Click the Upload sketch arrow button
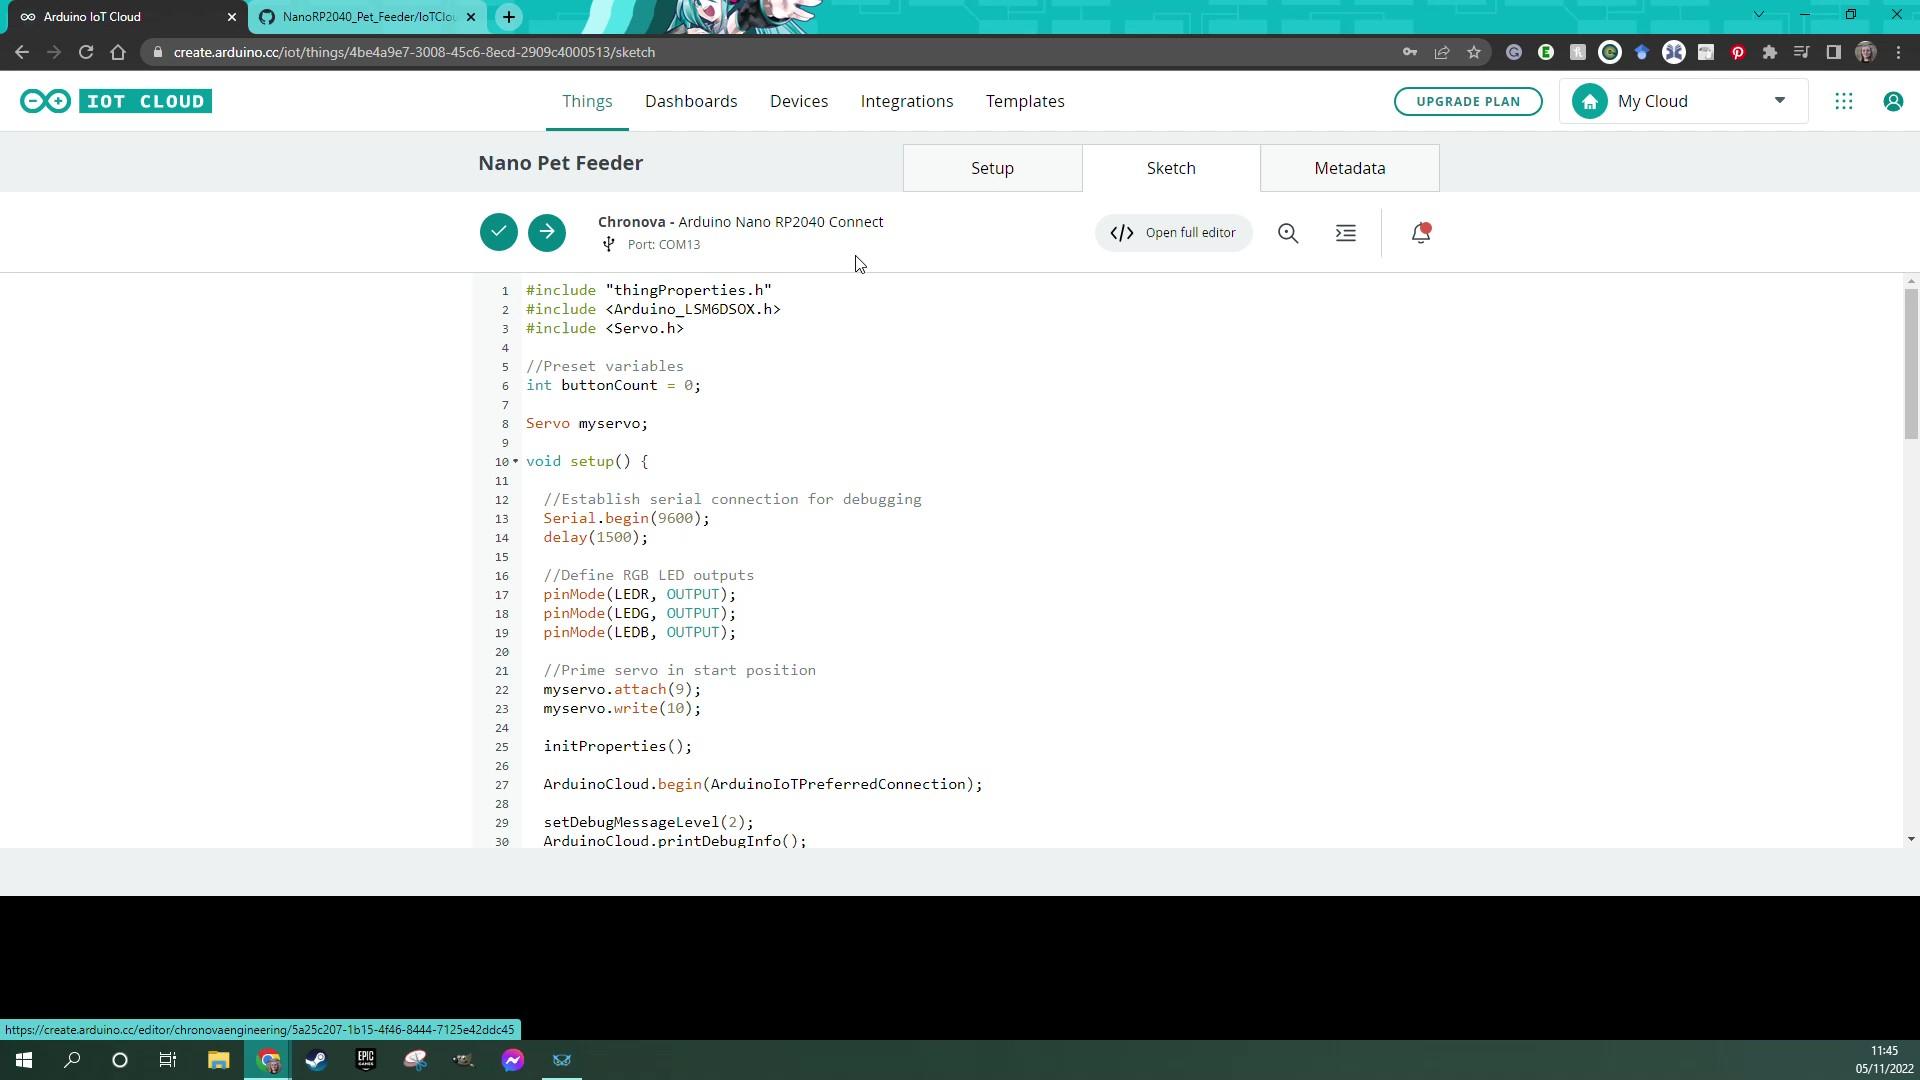Image resolution: width=1920 pixels, height=1080 pixels. [x=547, y=232]
